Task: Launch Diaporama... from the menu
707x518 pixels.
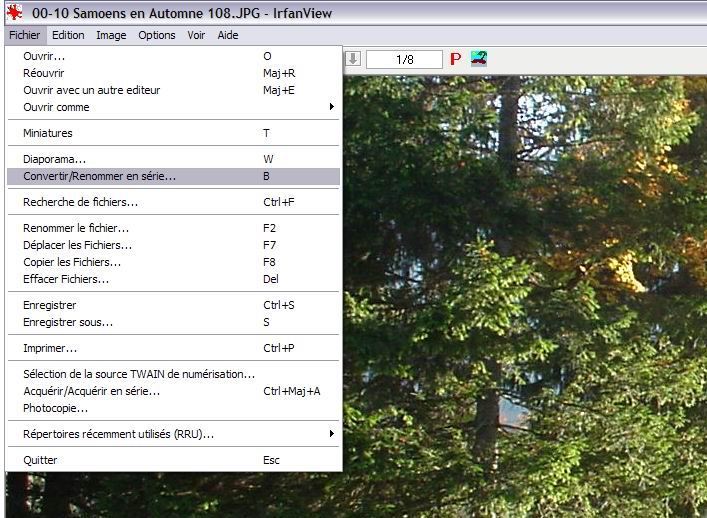Action: click(174, 159)
